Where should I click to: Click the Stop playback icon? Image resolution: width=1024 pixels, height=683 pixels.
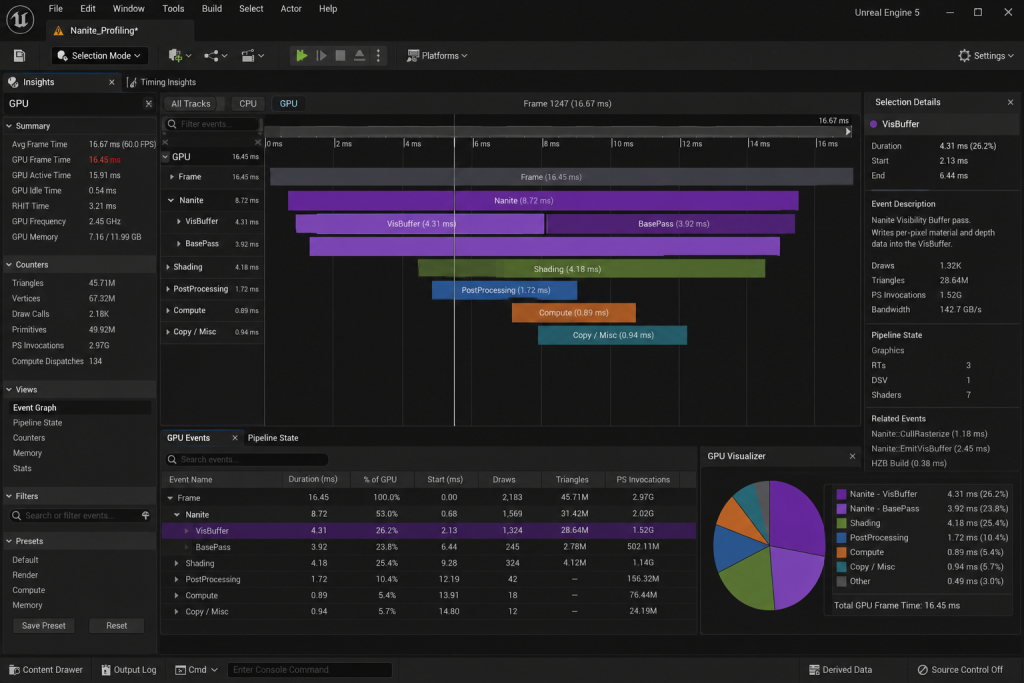click(340, 56)
